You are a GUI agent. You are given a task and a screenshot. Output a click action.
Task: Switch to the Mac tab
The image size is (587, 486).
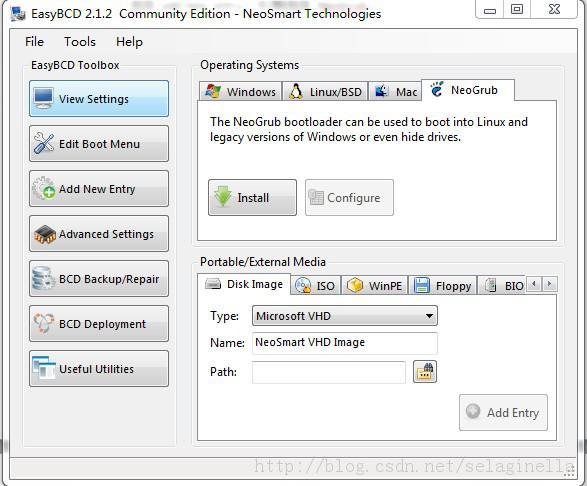pyautogui.click(x=395, y=91)
